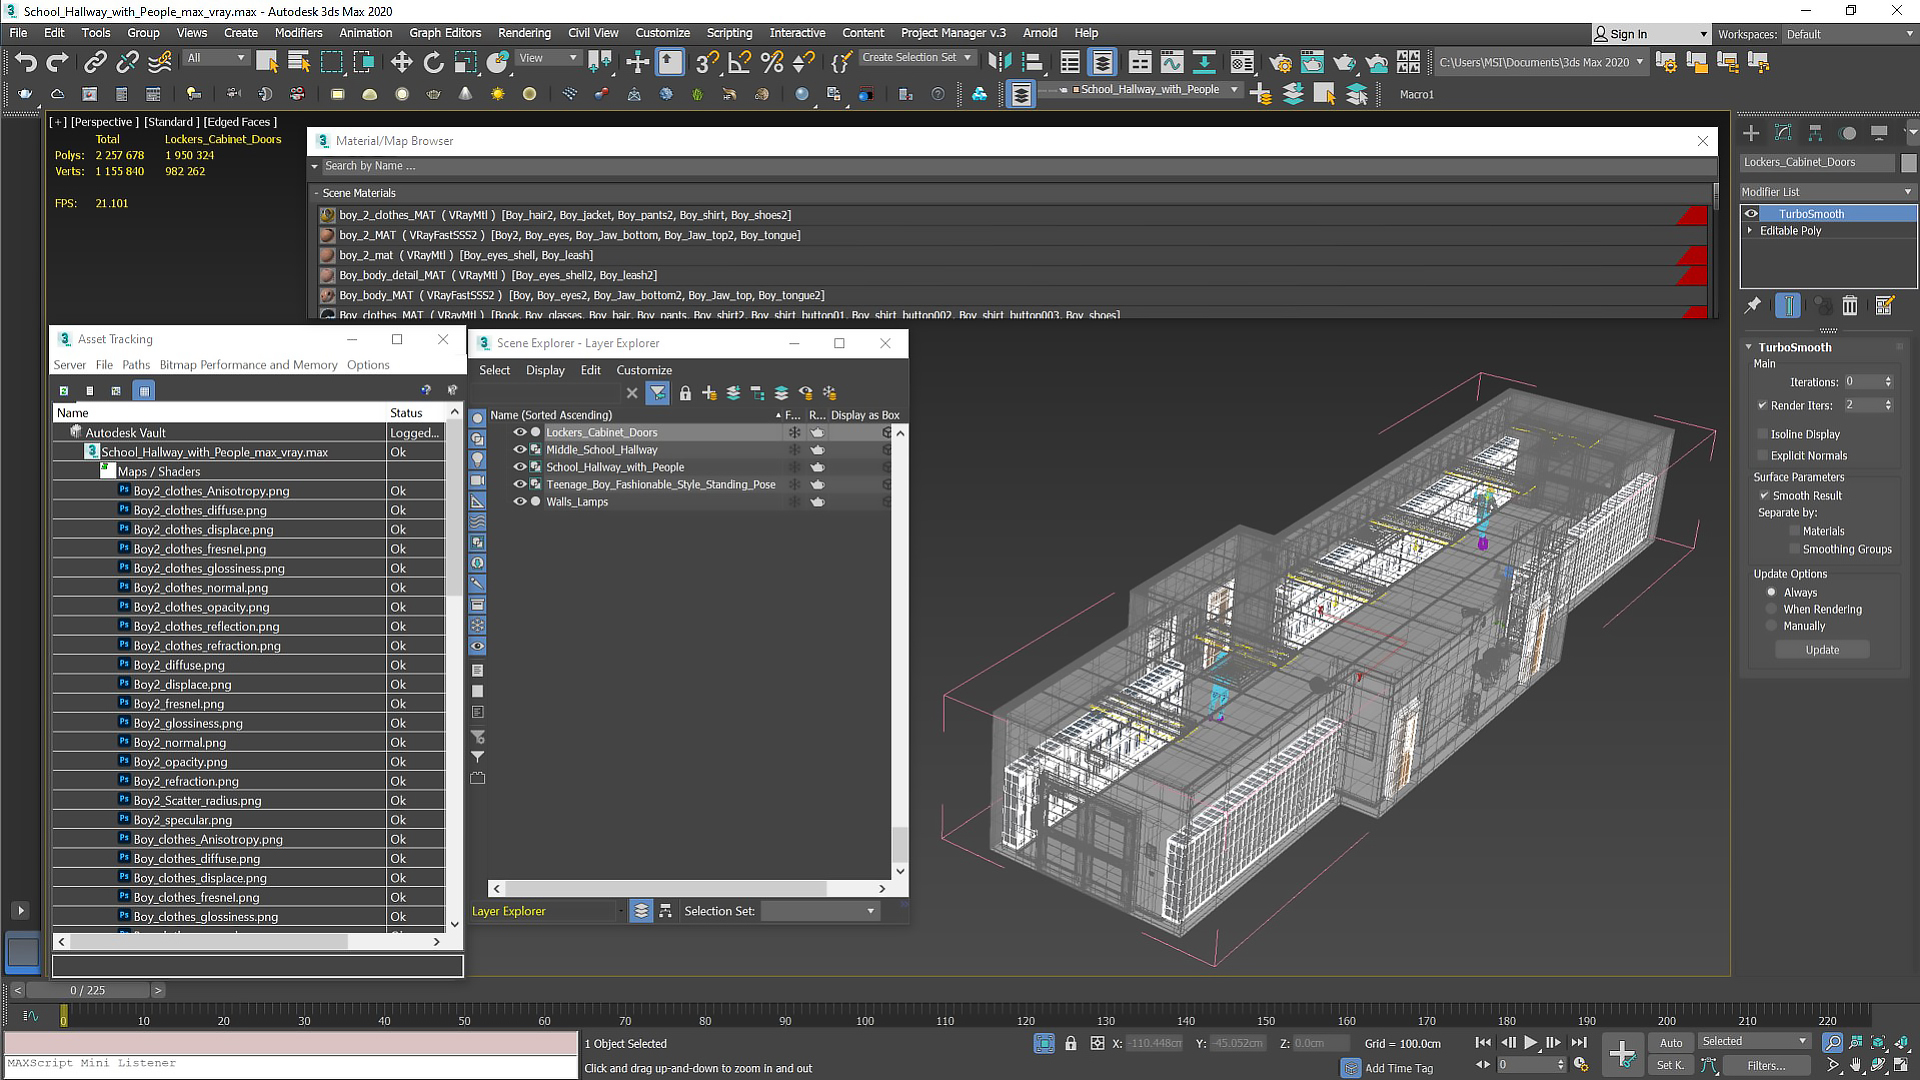Open Display menu in Scene Explorer
Screen dimensions: 1920x1080
pos(545,370)
